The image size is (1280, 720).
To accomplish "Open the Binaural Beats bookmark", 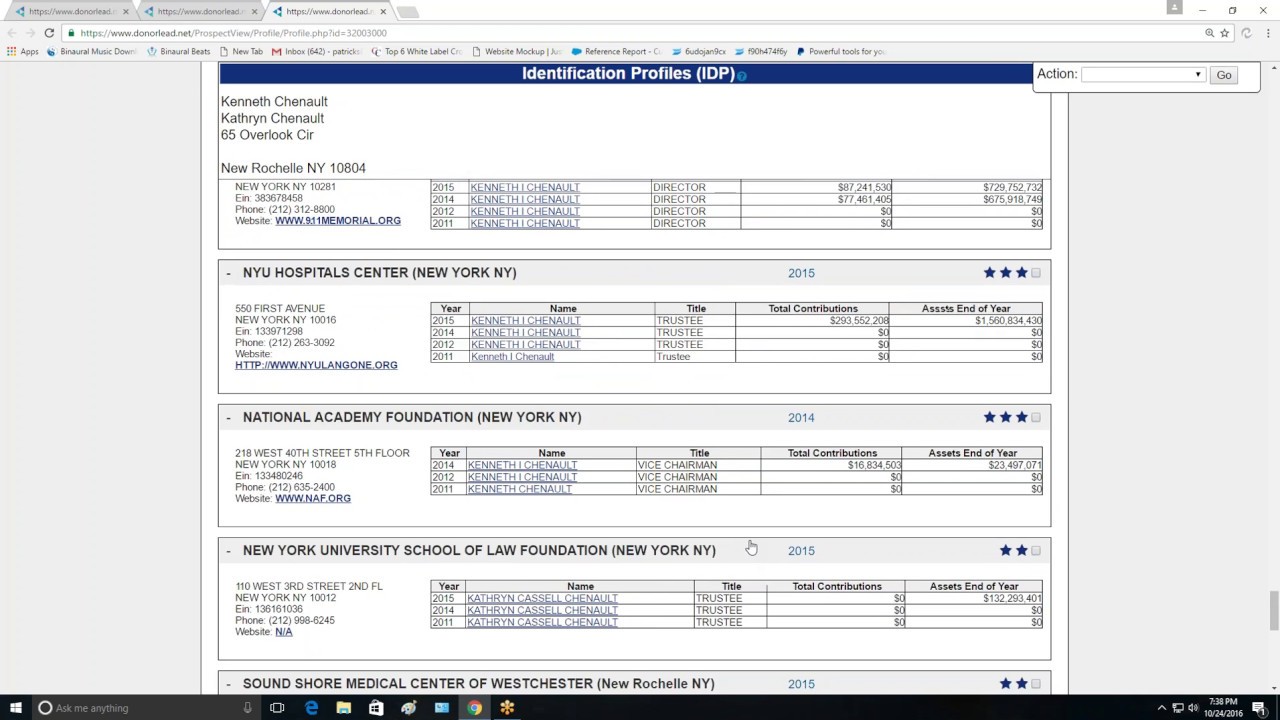I will 179,52.
